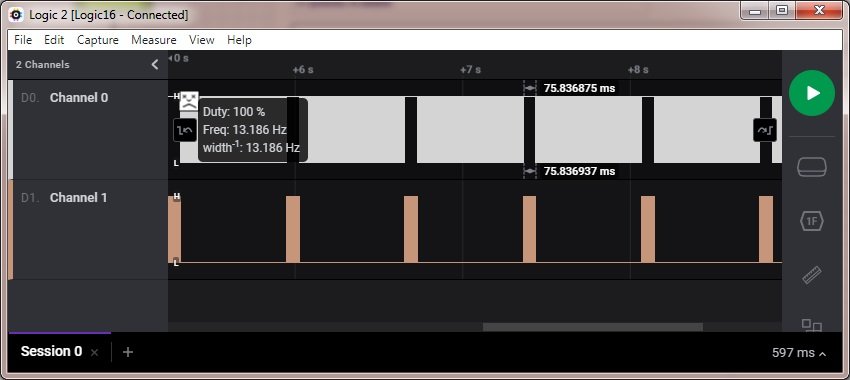
Task: Open the Capture menu
Action: coord(98,40)
